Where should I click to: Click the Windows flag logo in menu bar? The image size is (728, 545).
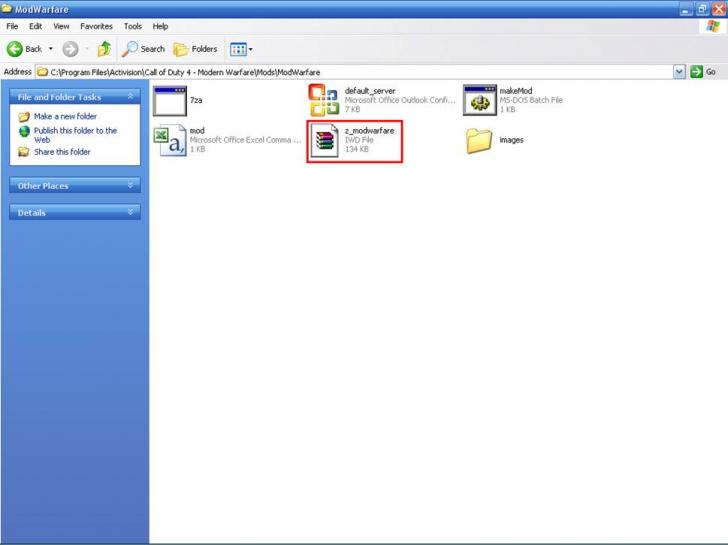pos(713,26)
